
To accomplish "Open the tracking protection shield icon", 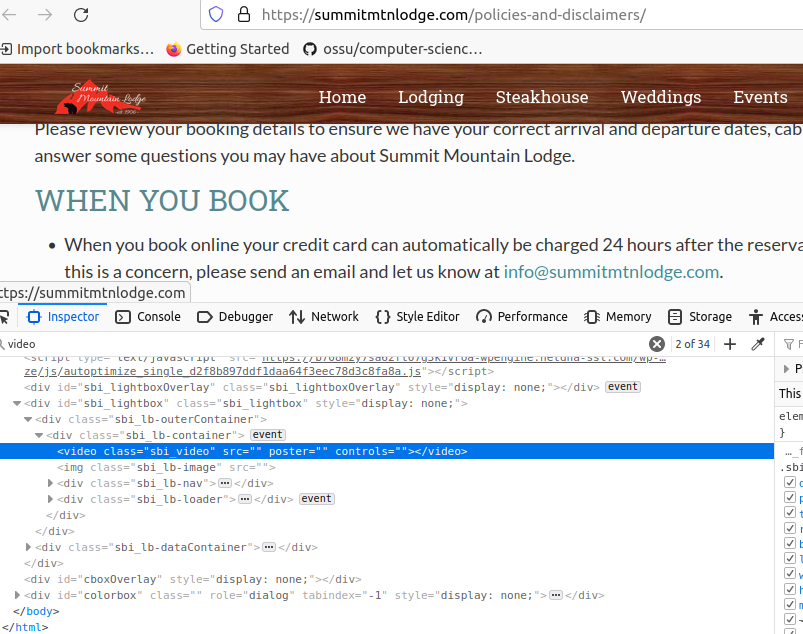I will point(216,14).
